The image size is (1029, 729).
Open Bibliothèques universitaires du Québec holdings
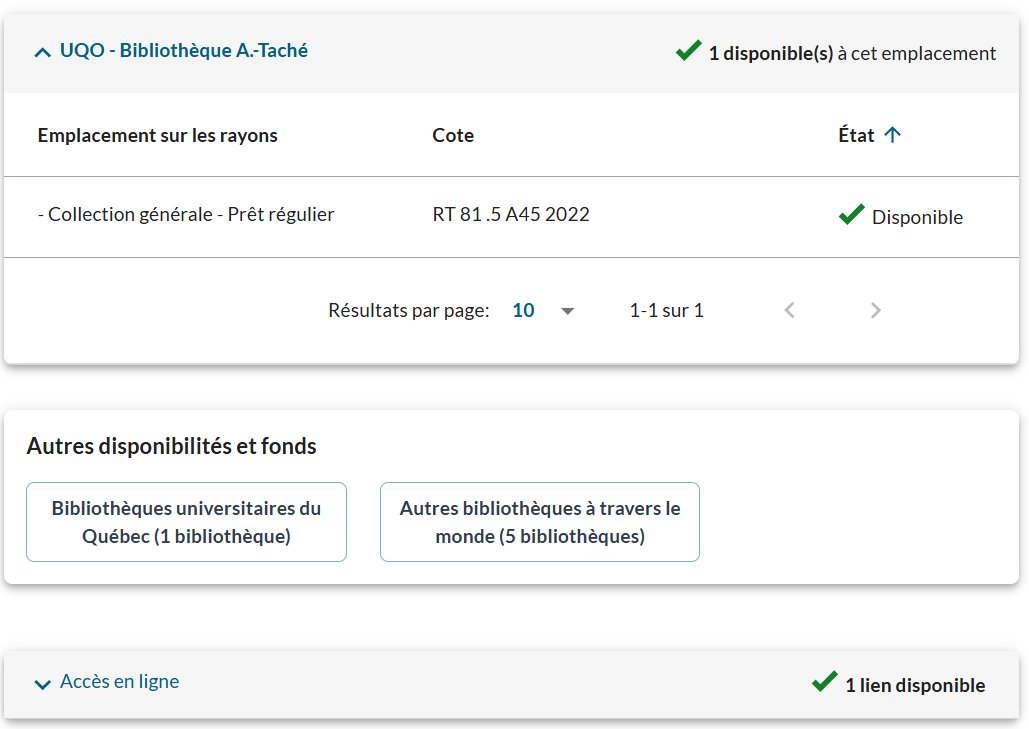tap(186, 522)
